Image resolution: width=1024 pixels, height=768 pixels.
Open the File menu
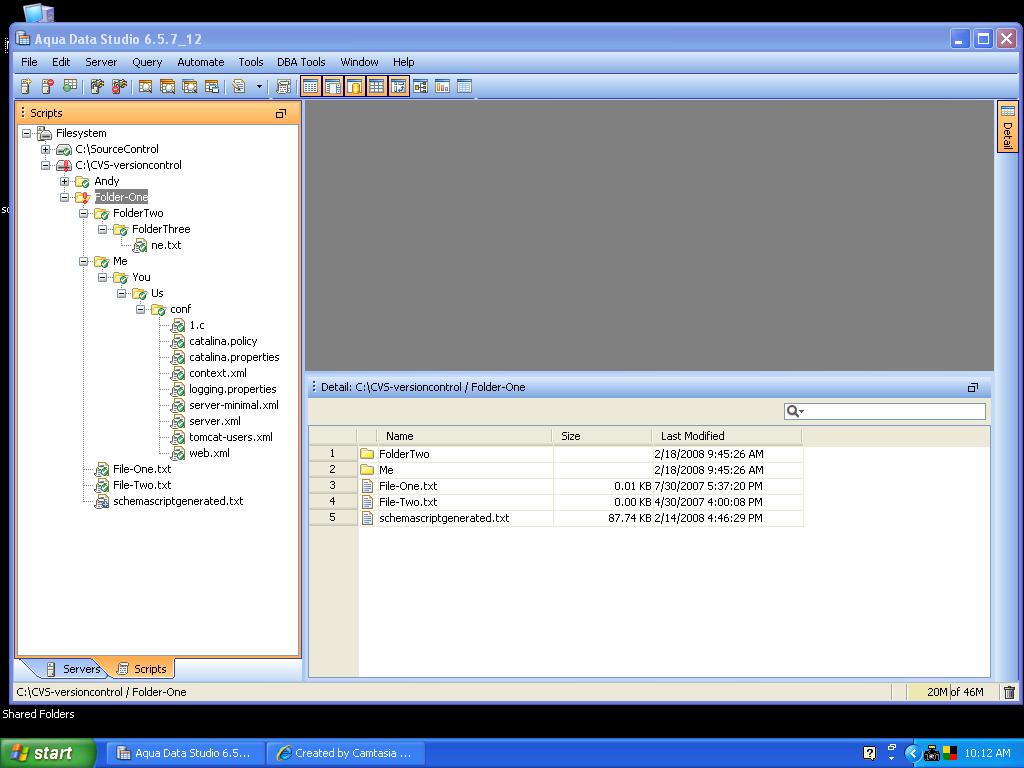pos(29,62)
